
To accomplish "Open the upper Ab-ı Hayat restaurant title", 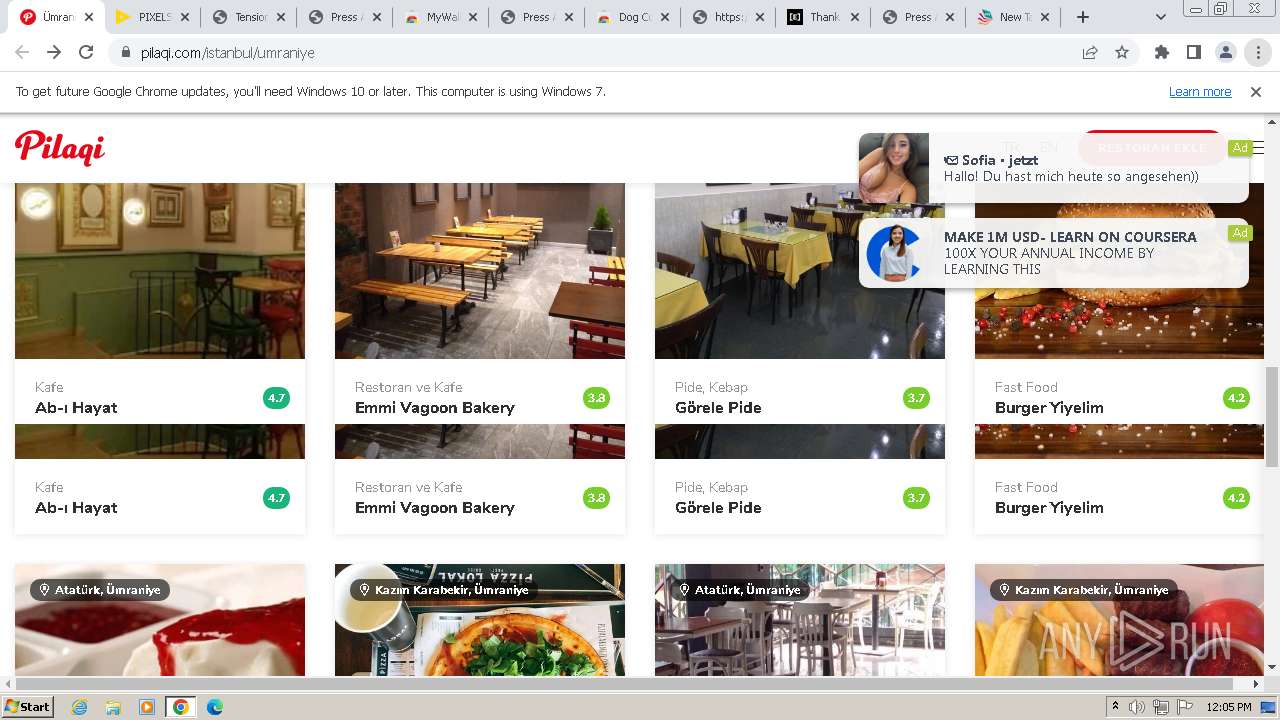I will tap(76, 408).
